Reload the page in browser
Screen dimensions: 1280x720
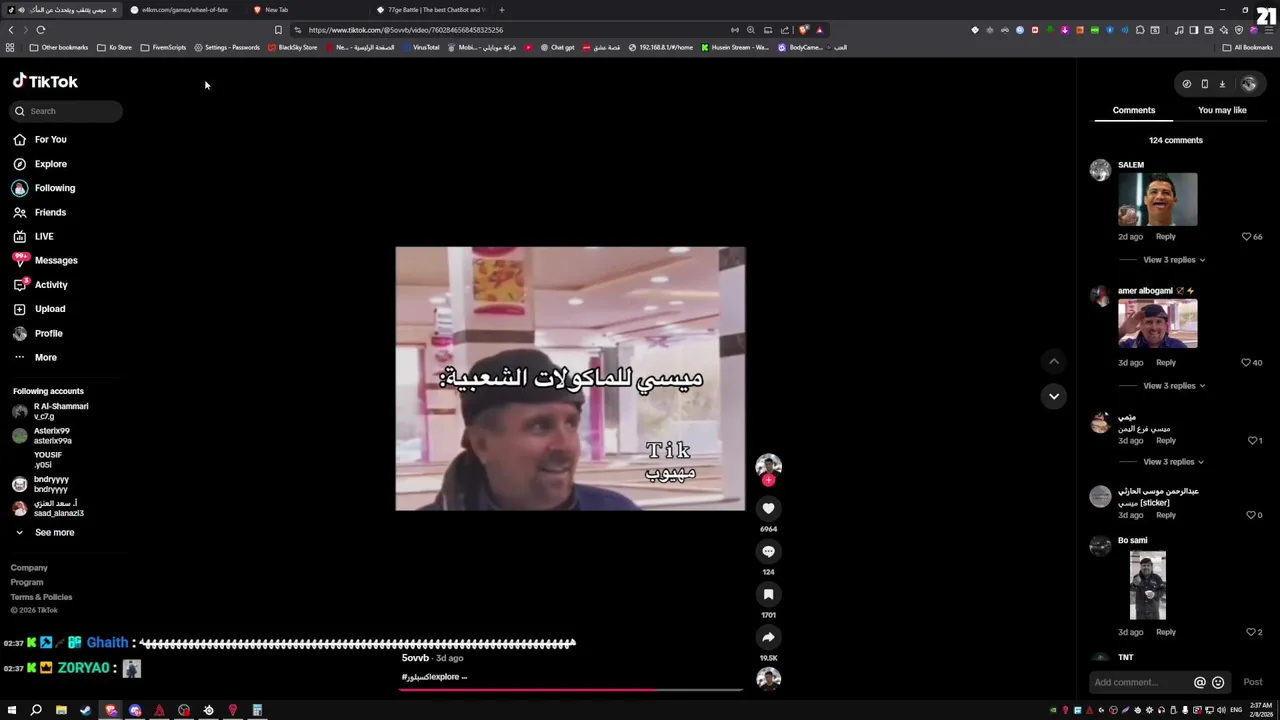pyautogui.click(x=41, y=30)
